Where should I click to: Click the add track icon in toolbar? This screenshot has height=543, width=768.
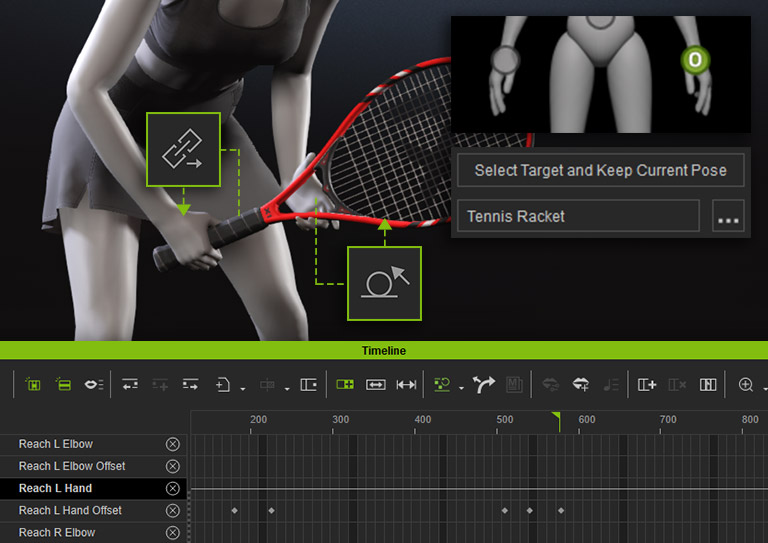pos(646,384)
